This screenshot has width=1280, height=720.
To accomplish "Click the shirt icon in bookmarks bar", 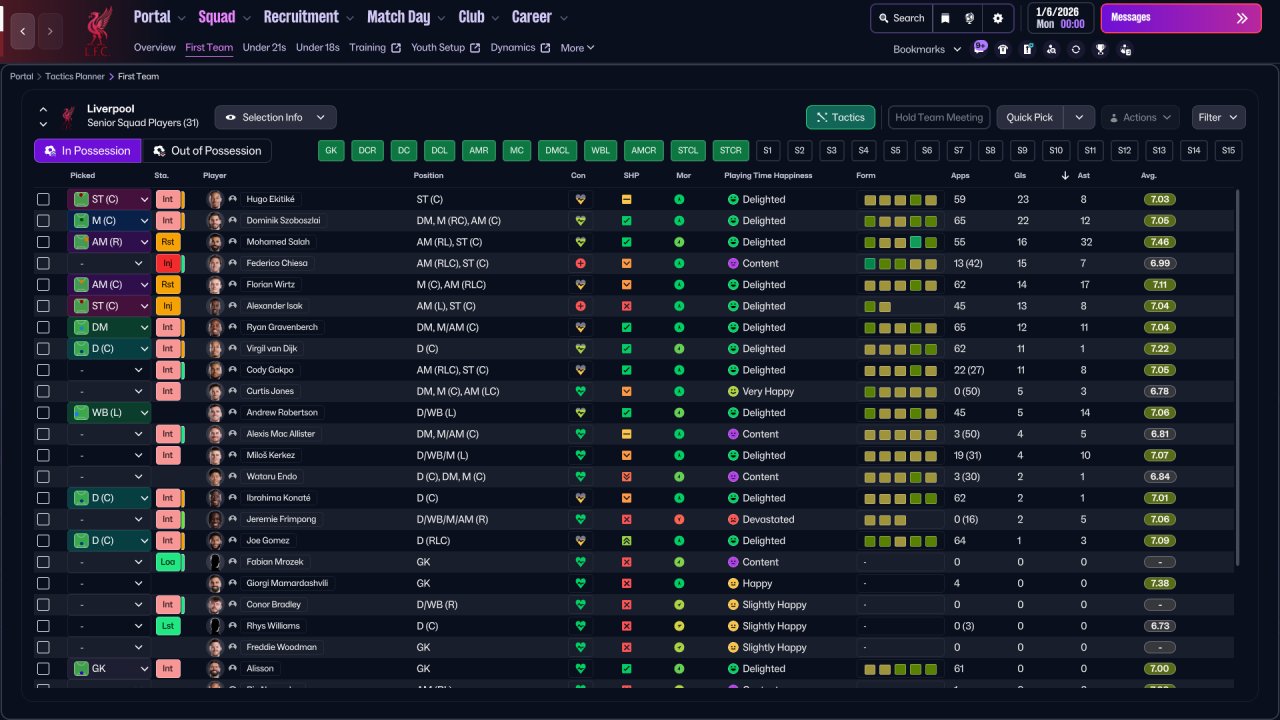I will pyautogui.click(x=1003, y=49).
